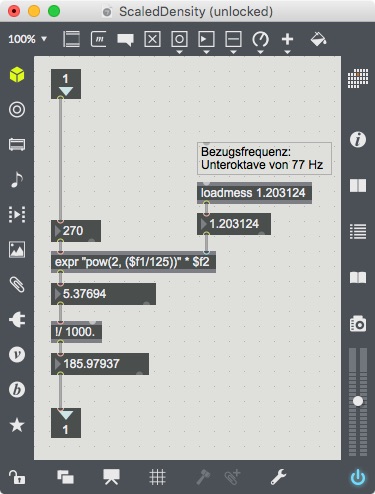The image size is (375, 494).
Task: Open the Plug-ins browser plug icon
Action: (x=17, y=320)
